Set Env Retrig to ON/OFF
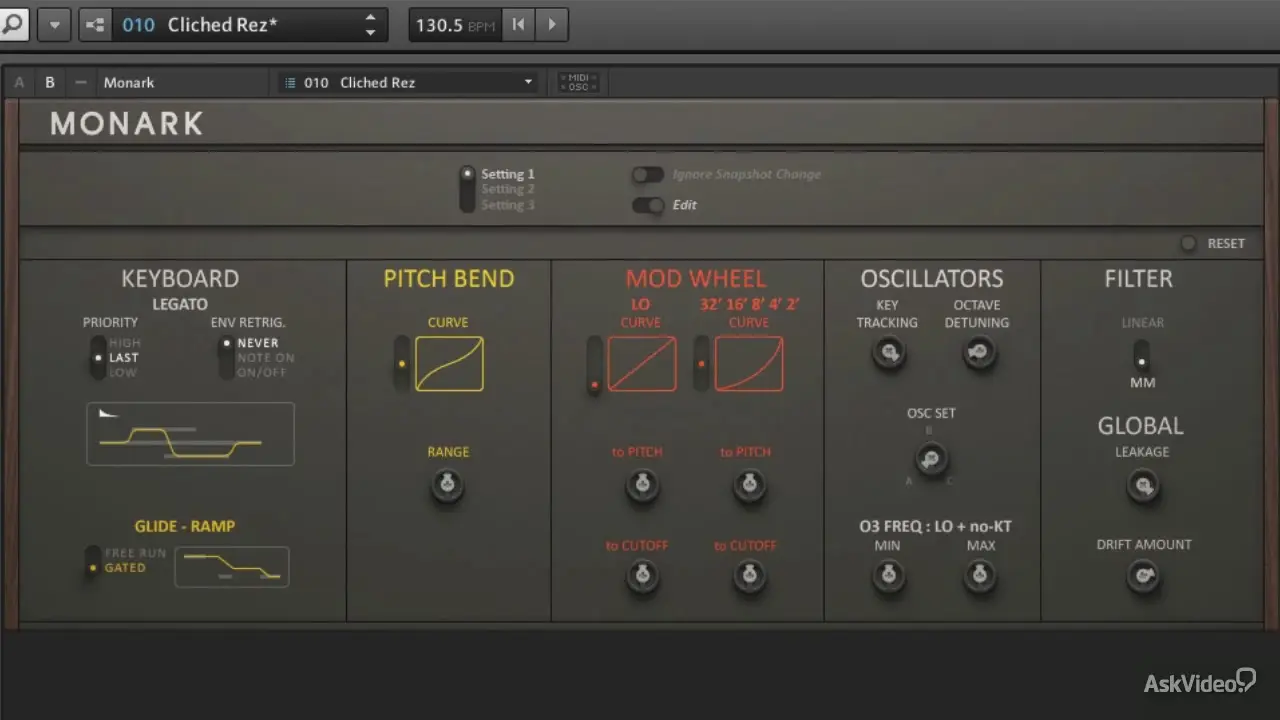 point(262,373)
